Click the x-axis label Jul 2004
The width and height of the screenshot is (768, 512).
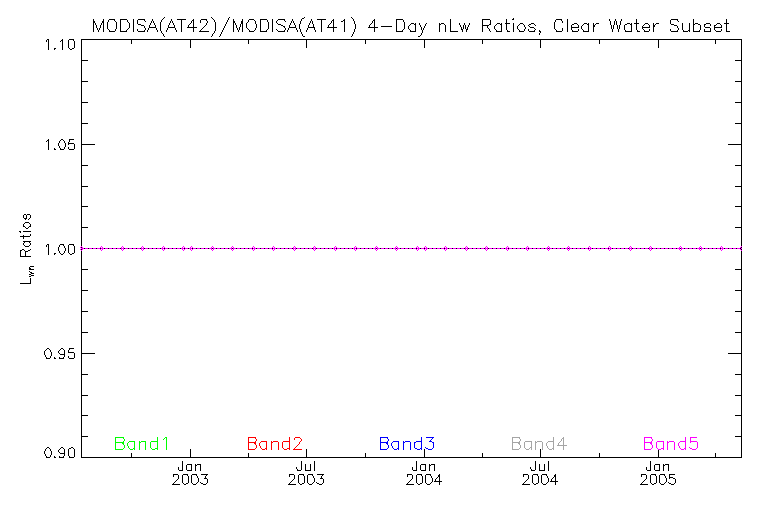pyautogui.click(x=540, y=473)
